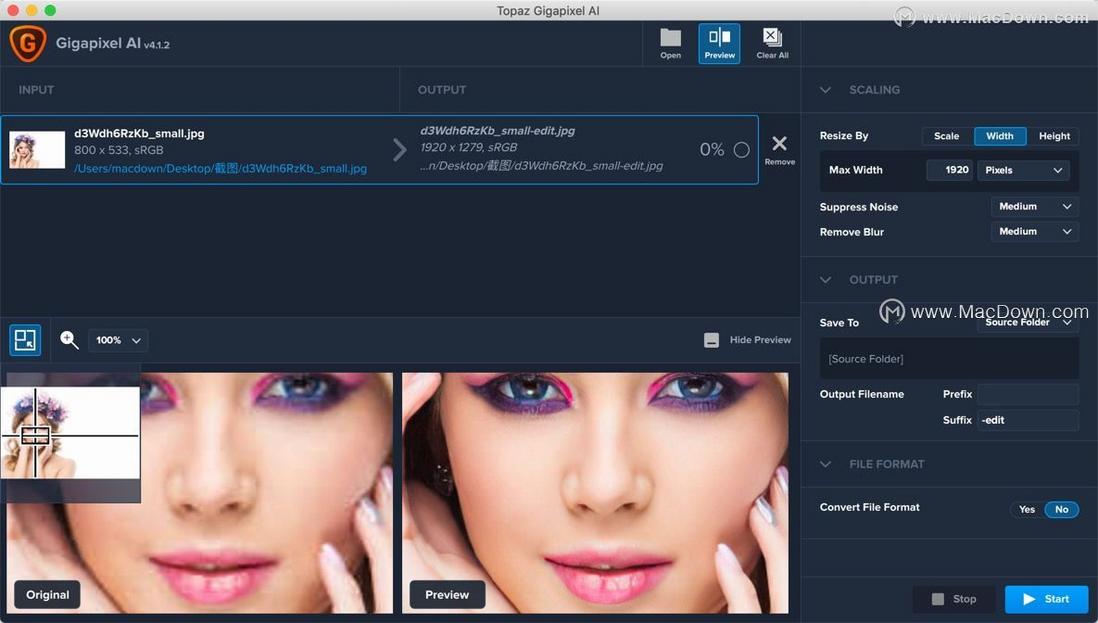
Task: Click the magnifier zoom icon
Action: pos(69,340)
